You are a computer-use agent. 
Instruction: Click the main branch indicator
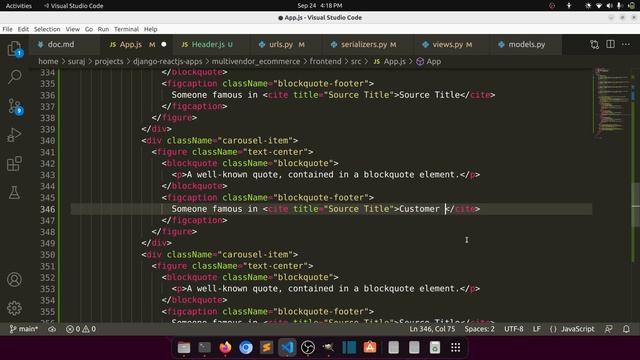tap(24, 329)
